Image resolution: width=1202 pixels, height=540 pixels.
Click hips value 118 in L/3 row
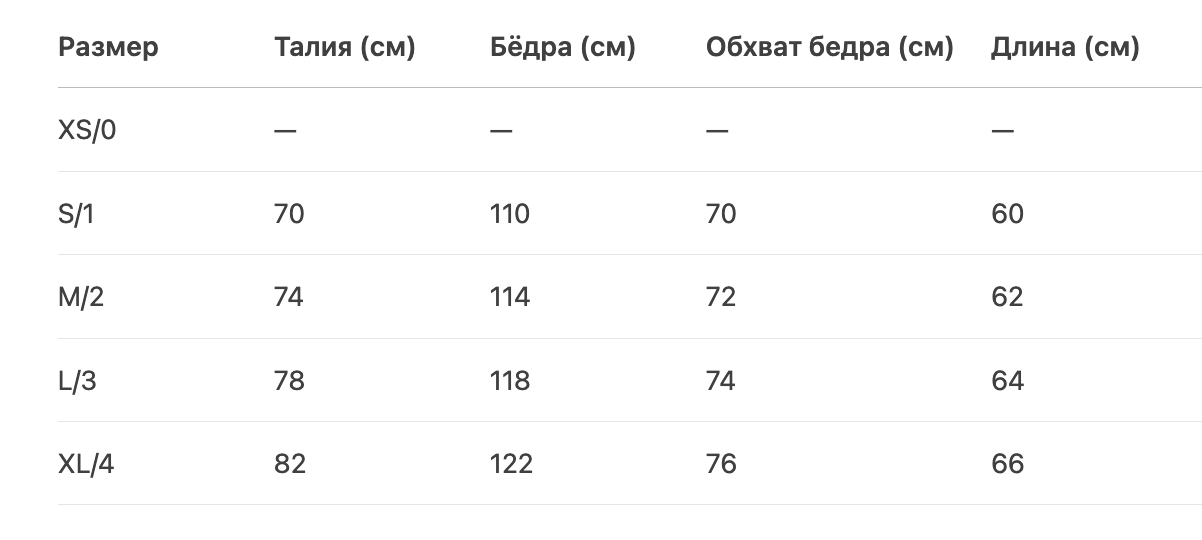coord(510,381)
